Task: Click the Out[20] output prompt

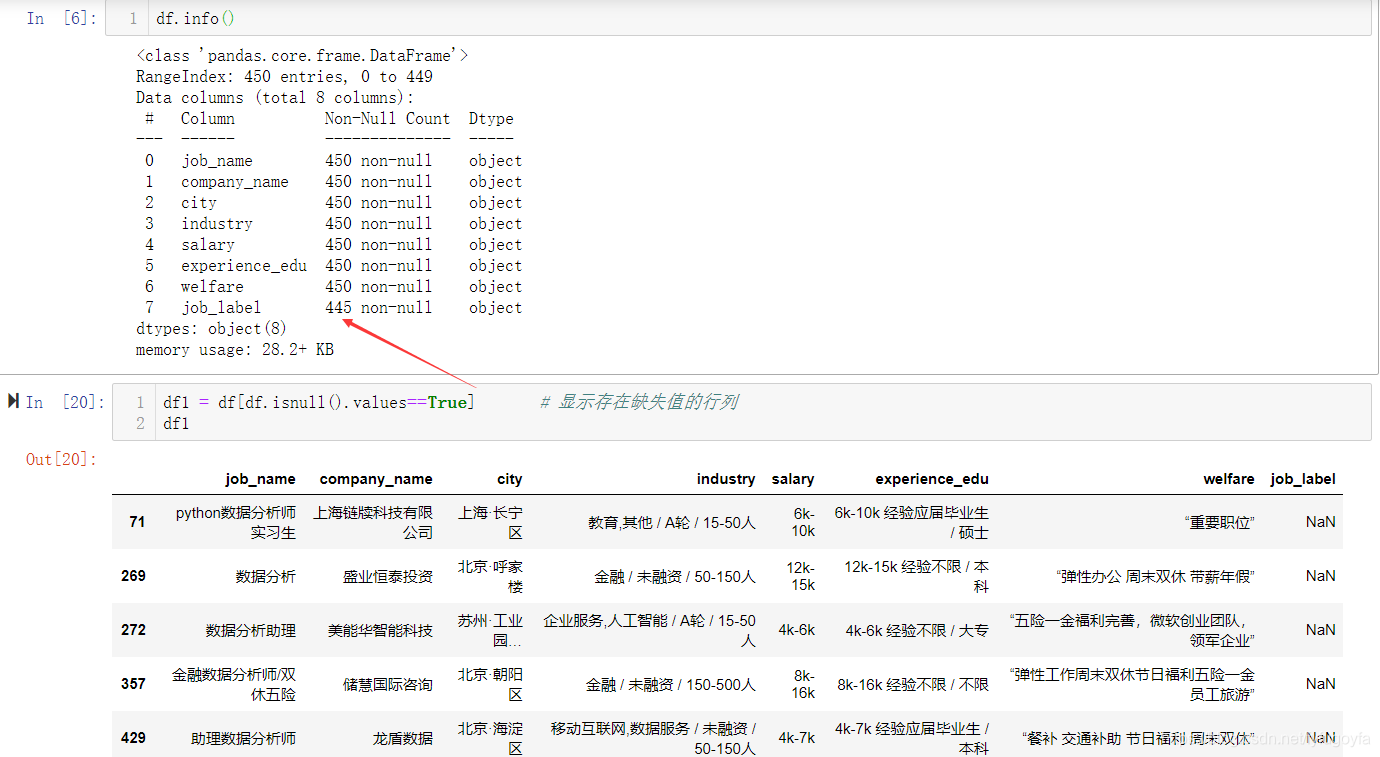Action: click(62, 459)
